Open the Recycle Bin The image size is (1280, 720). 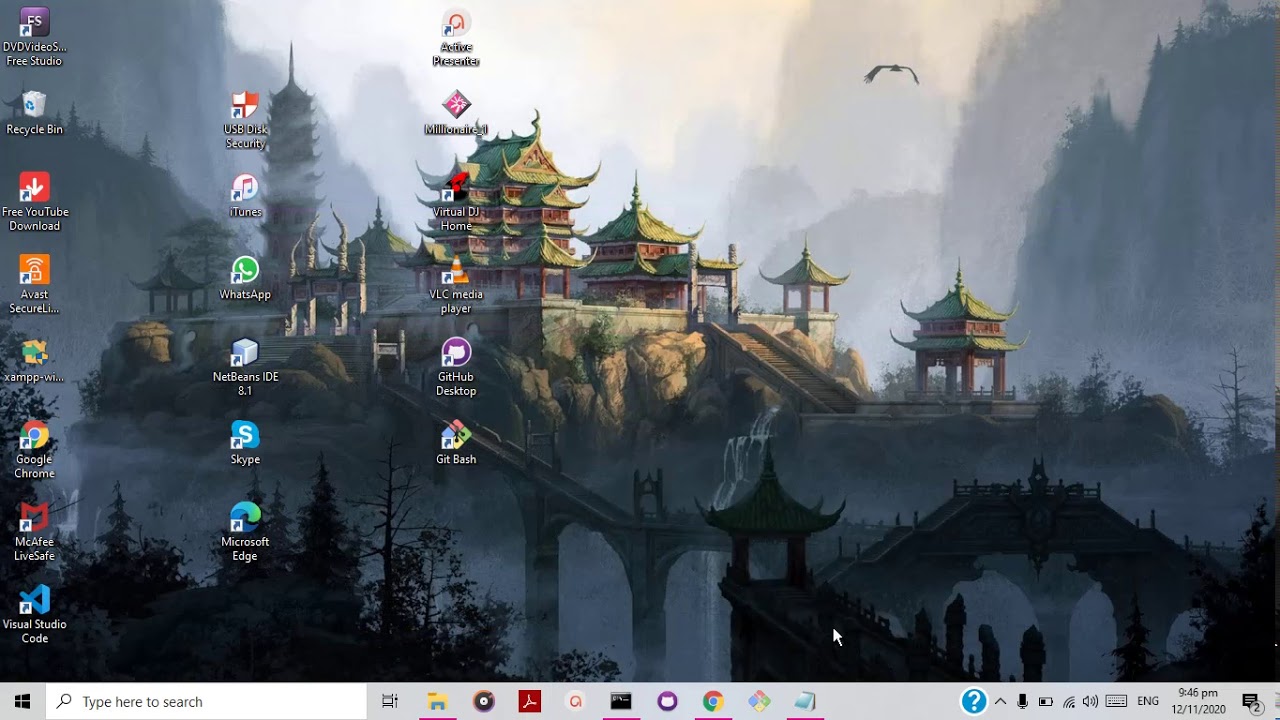pyautogui.click(x=34, y=113)
